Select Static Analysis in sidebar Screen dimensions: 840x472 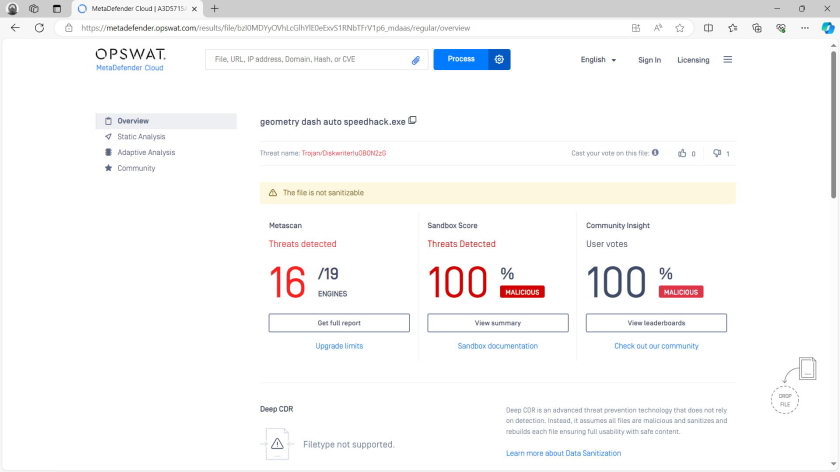click(x=141, y=137)
